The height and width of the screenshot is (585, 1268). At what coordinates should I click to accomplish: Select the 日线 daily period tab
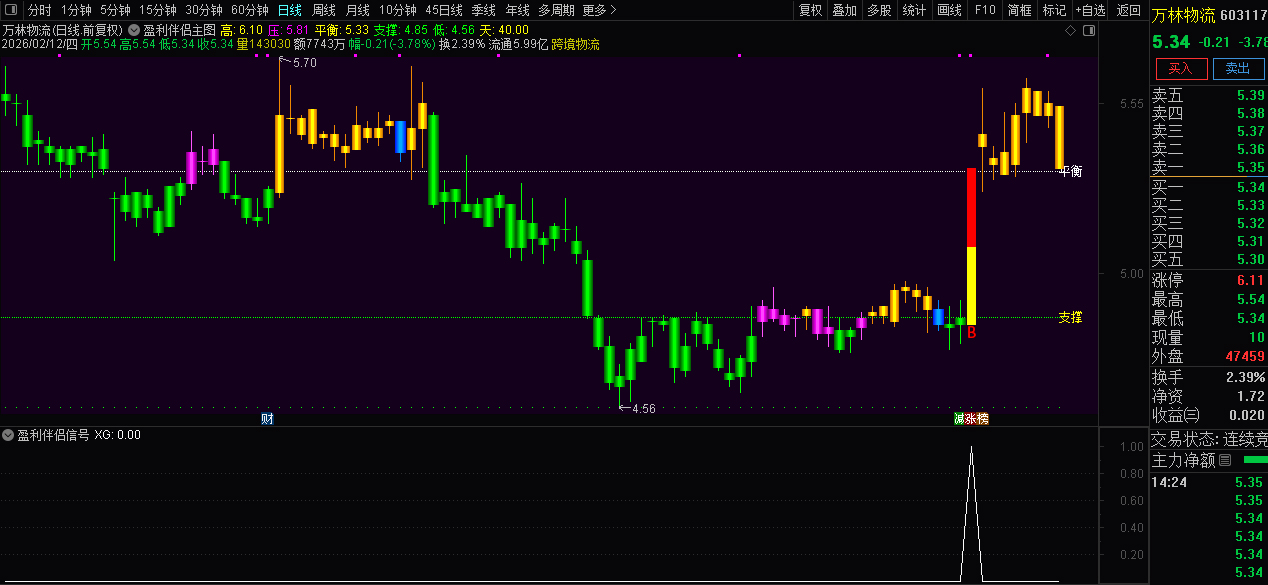coord(290,10)
